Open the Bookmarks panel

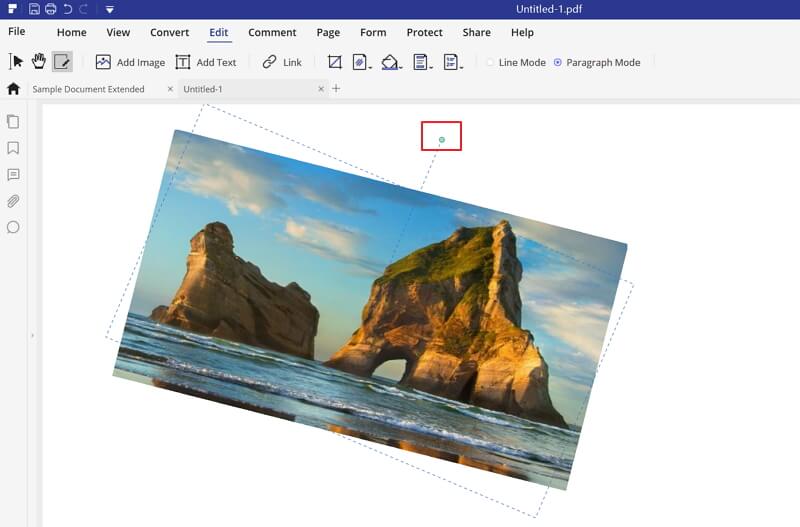coord(13,148)
